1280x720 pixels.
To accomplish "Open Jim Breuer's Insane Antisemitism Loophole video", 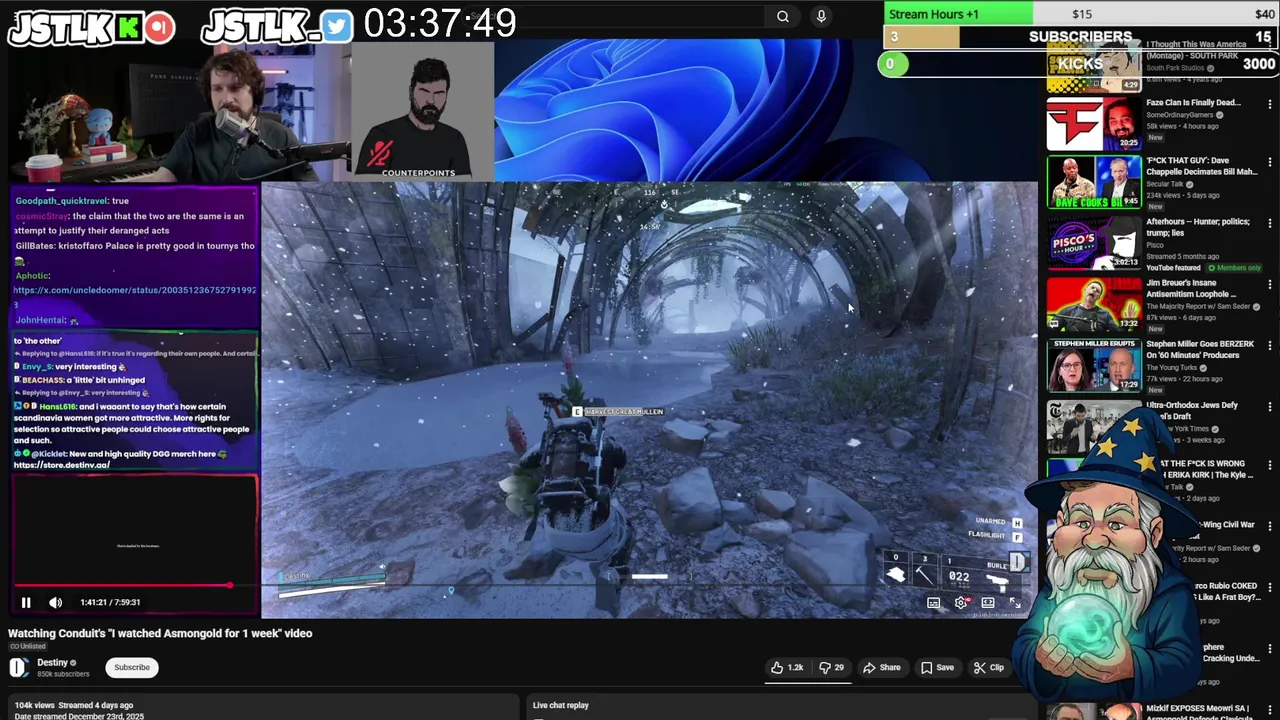I will [x=1193, y=288].
